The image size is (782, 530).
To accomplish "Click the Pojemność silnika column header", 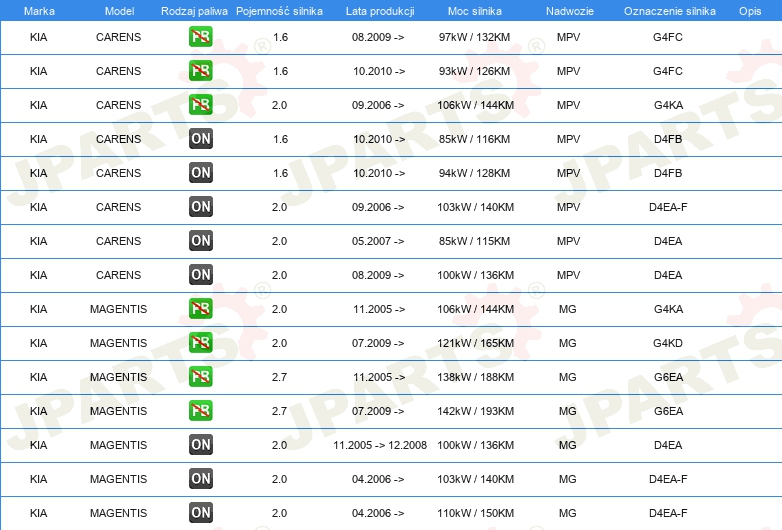I will (279, 11).
